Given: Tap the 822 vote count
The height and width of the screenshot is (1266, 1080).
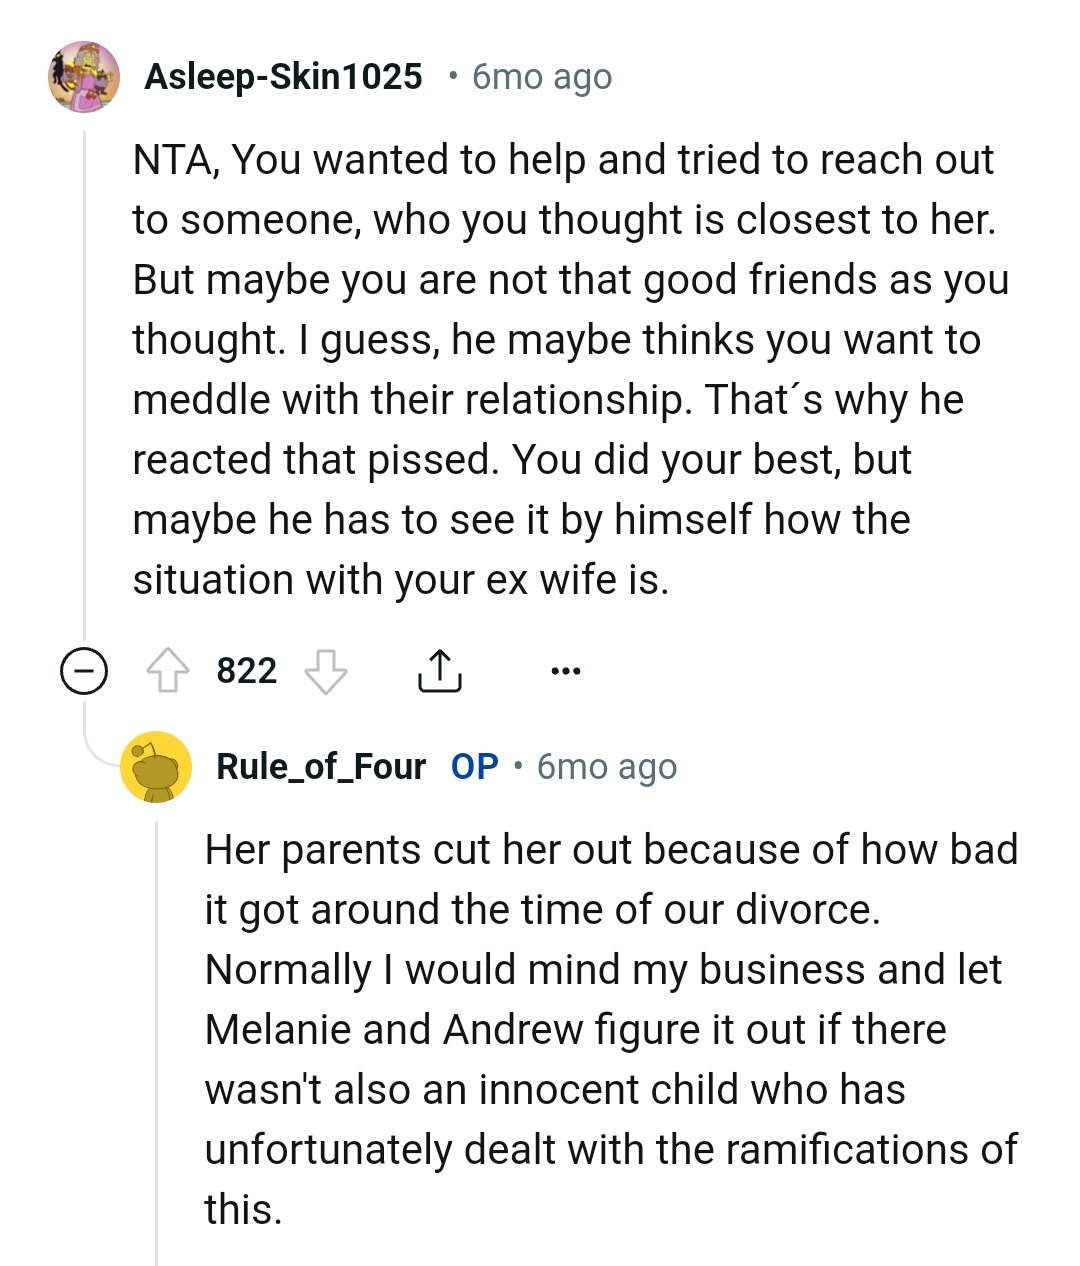Looking at the screenshot, I should 246,671.
